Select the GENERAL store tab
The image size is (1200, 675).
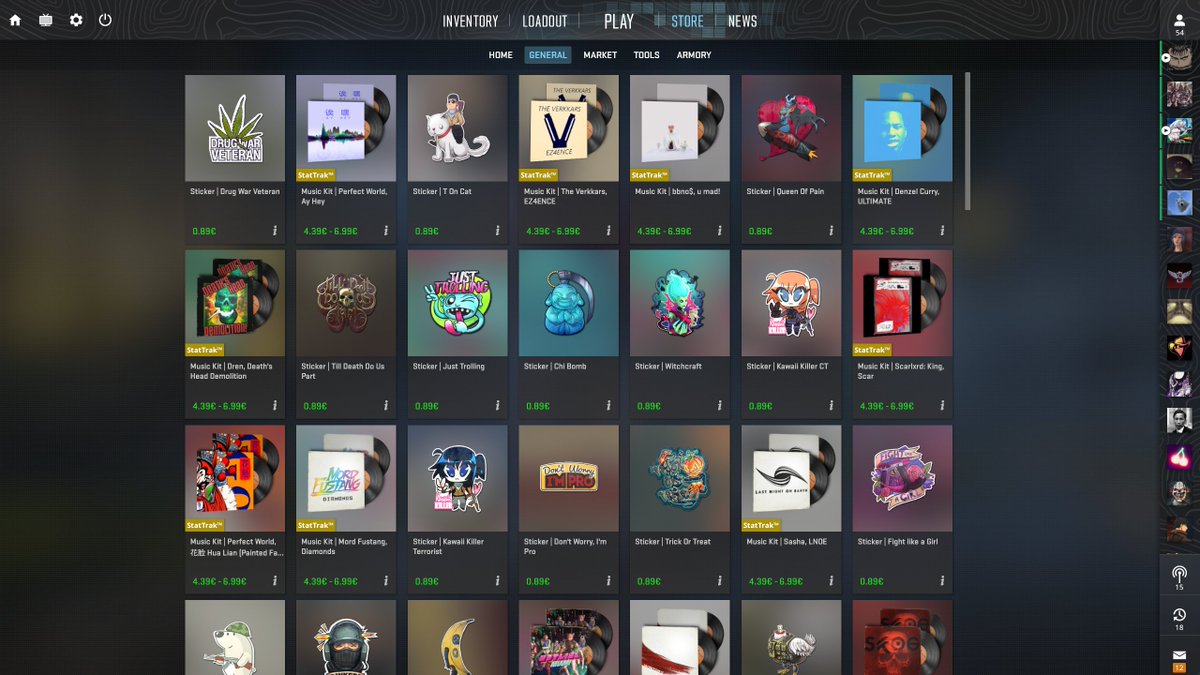tap(548, 55)
